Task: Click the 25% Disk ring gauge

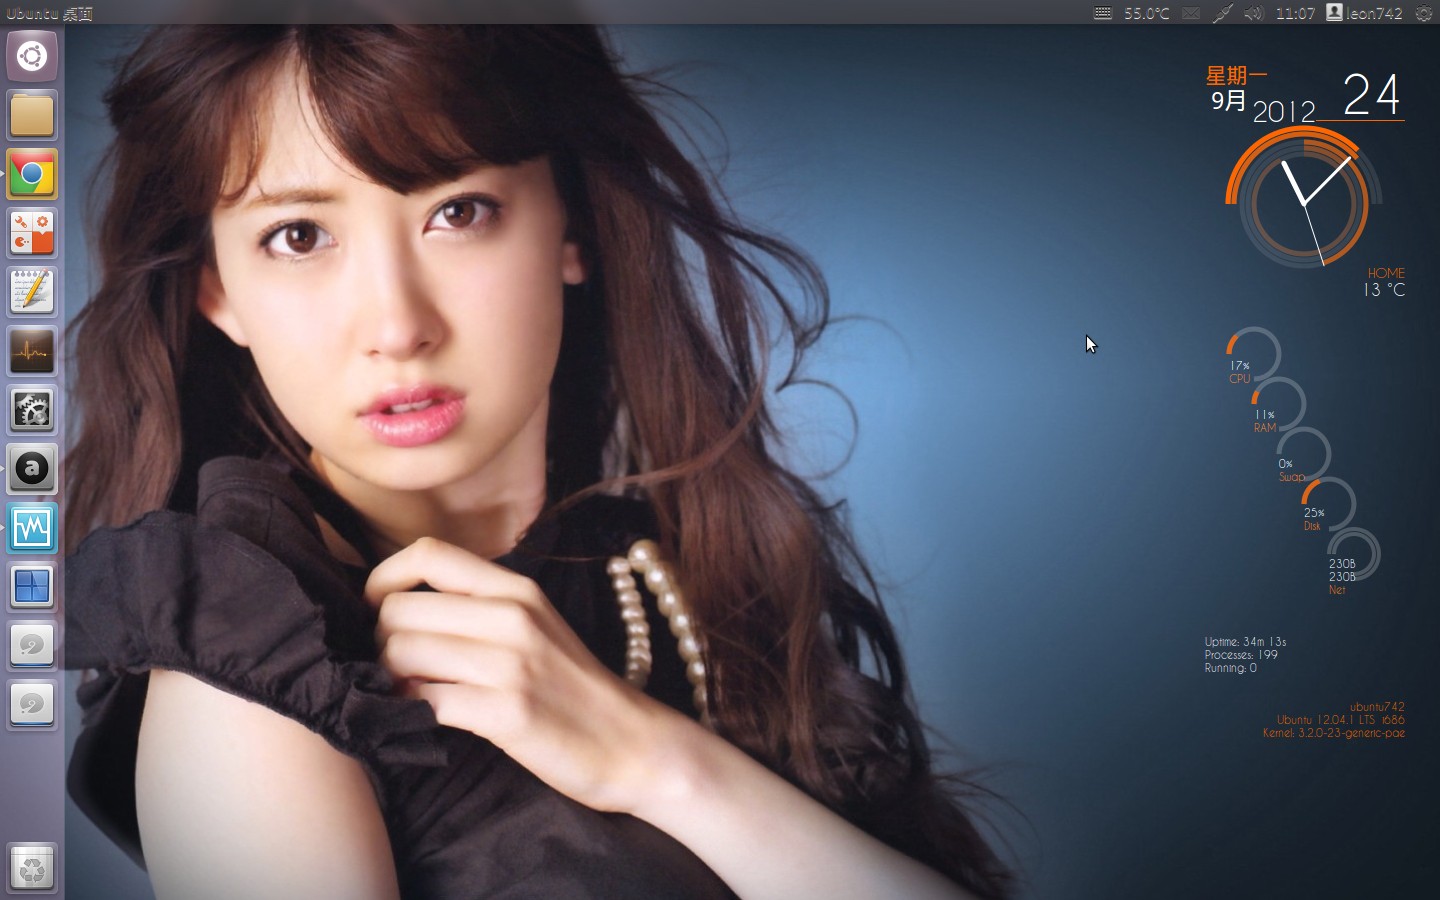Action: [x=1328, y=503]
